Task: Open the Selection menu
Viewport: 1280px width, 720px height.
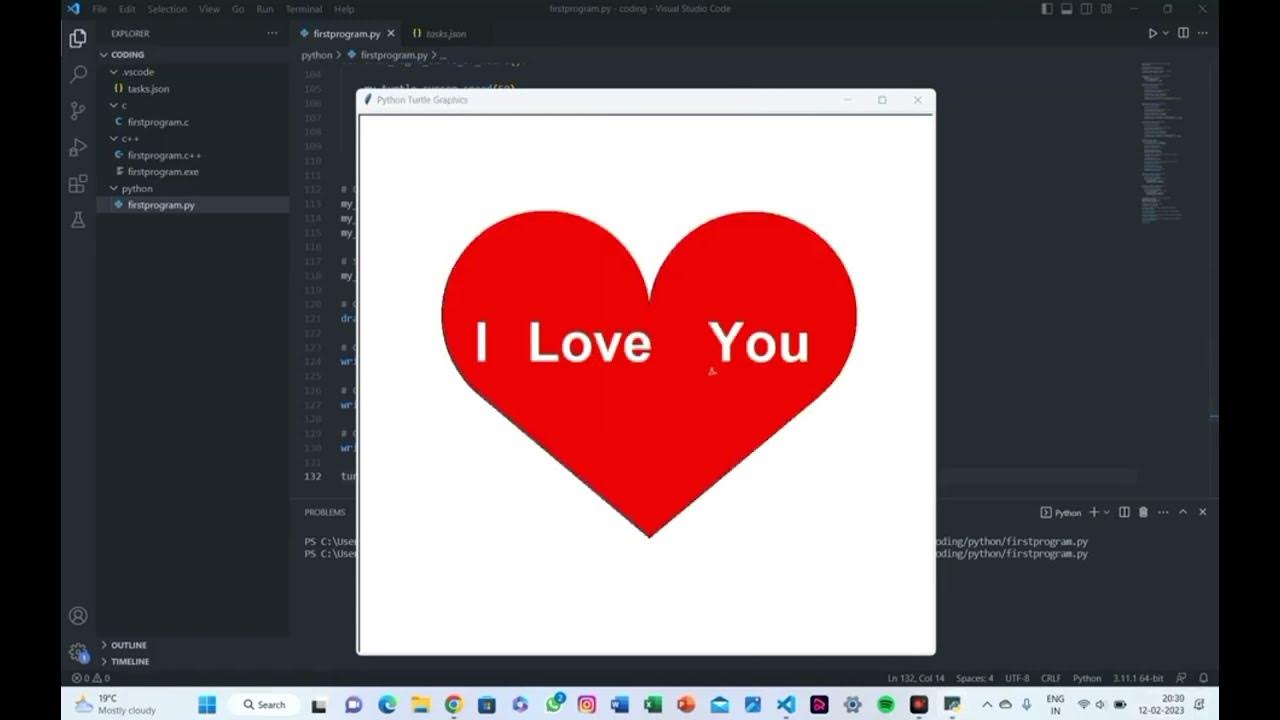Action: pos(167,9)
